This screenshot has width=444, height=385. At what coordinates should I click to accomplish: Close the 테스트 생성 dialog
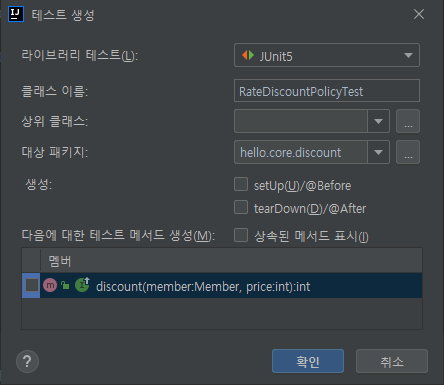coord(419,14)
